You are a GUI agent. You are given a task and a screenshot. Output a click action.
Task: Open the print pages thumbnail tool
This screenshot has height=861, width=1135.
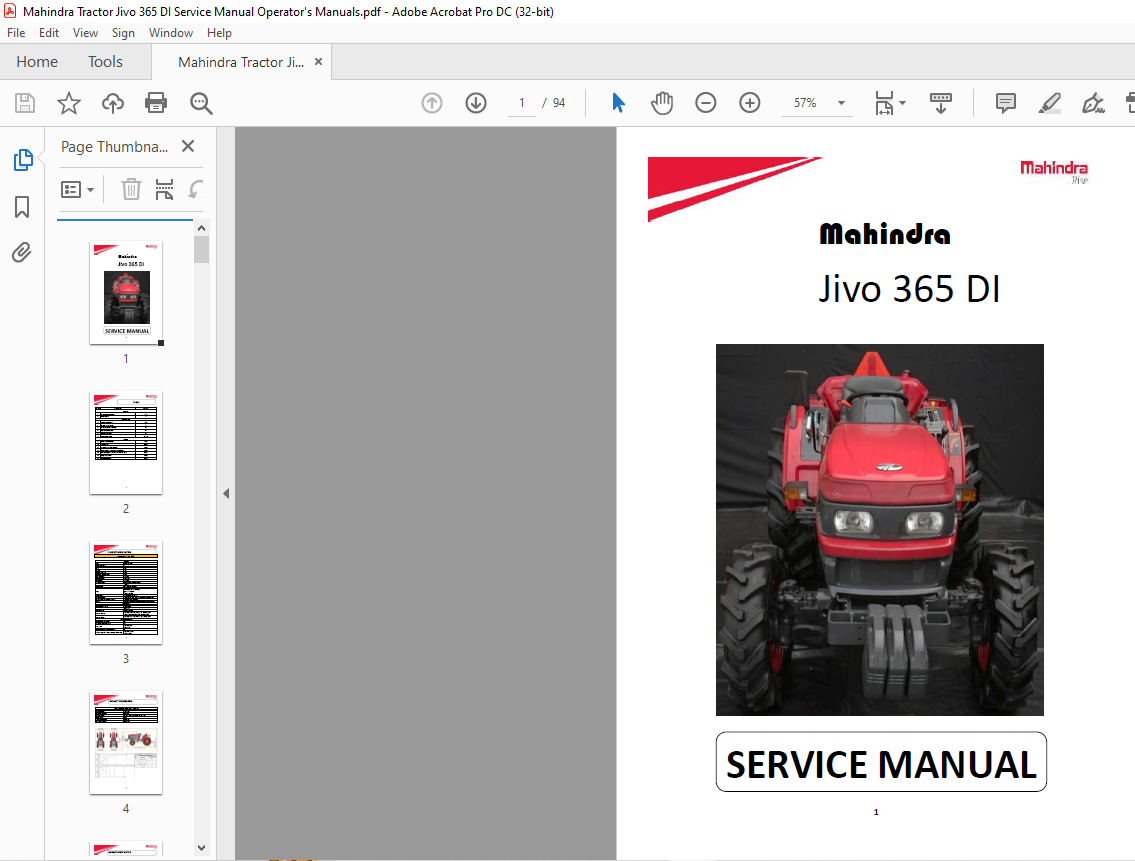[164, 189]
